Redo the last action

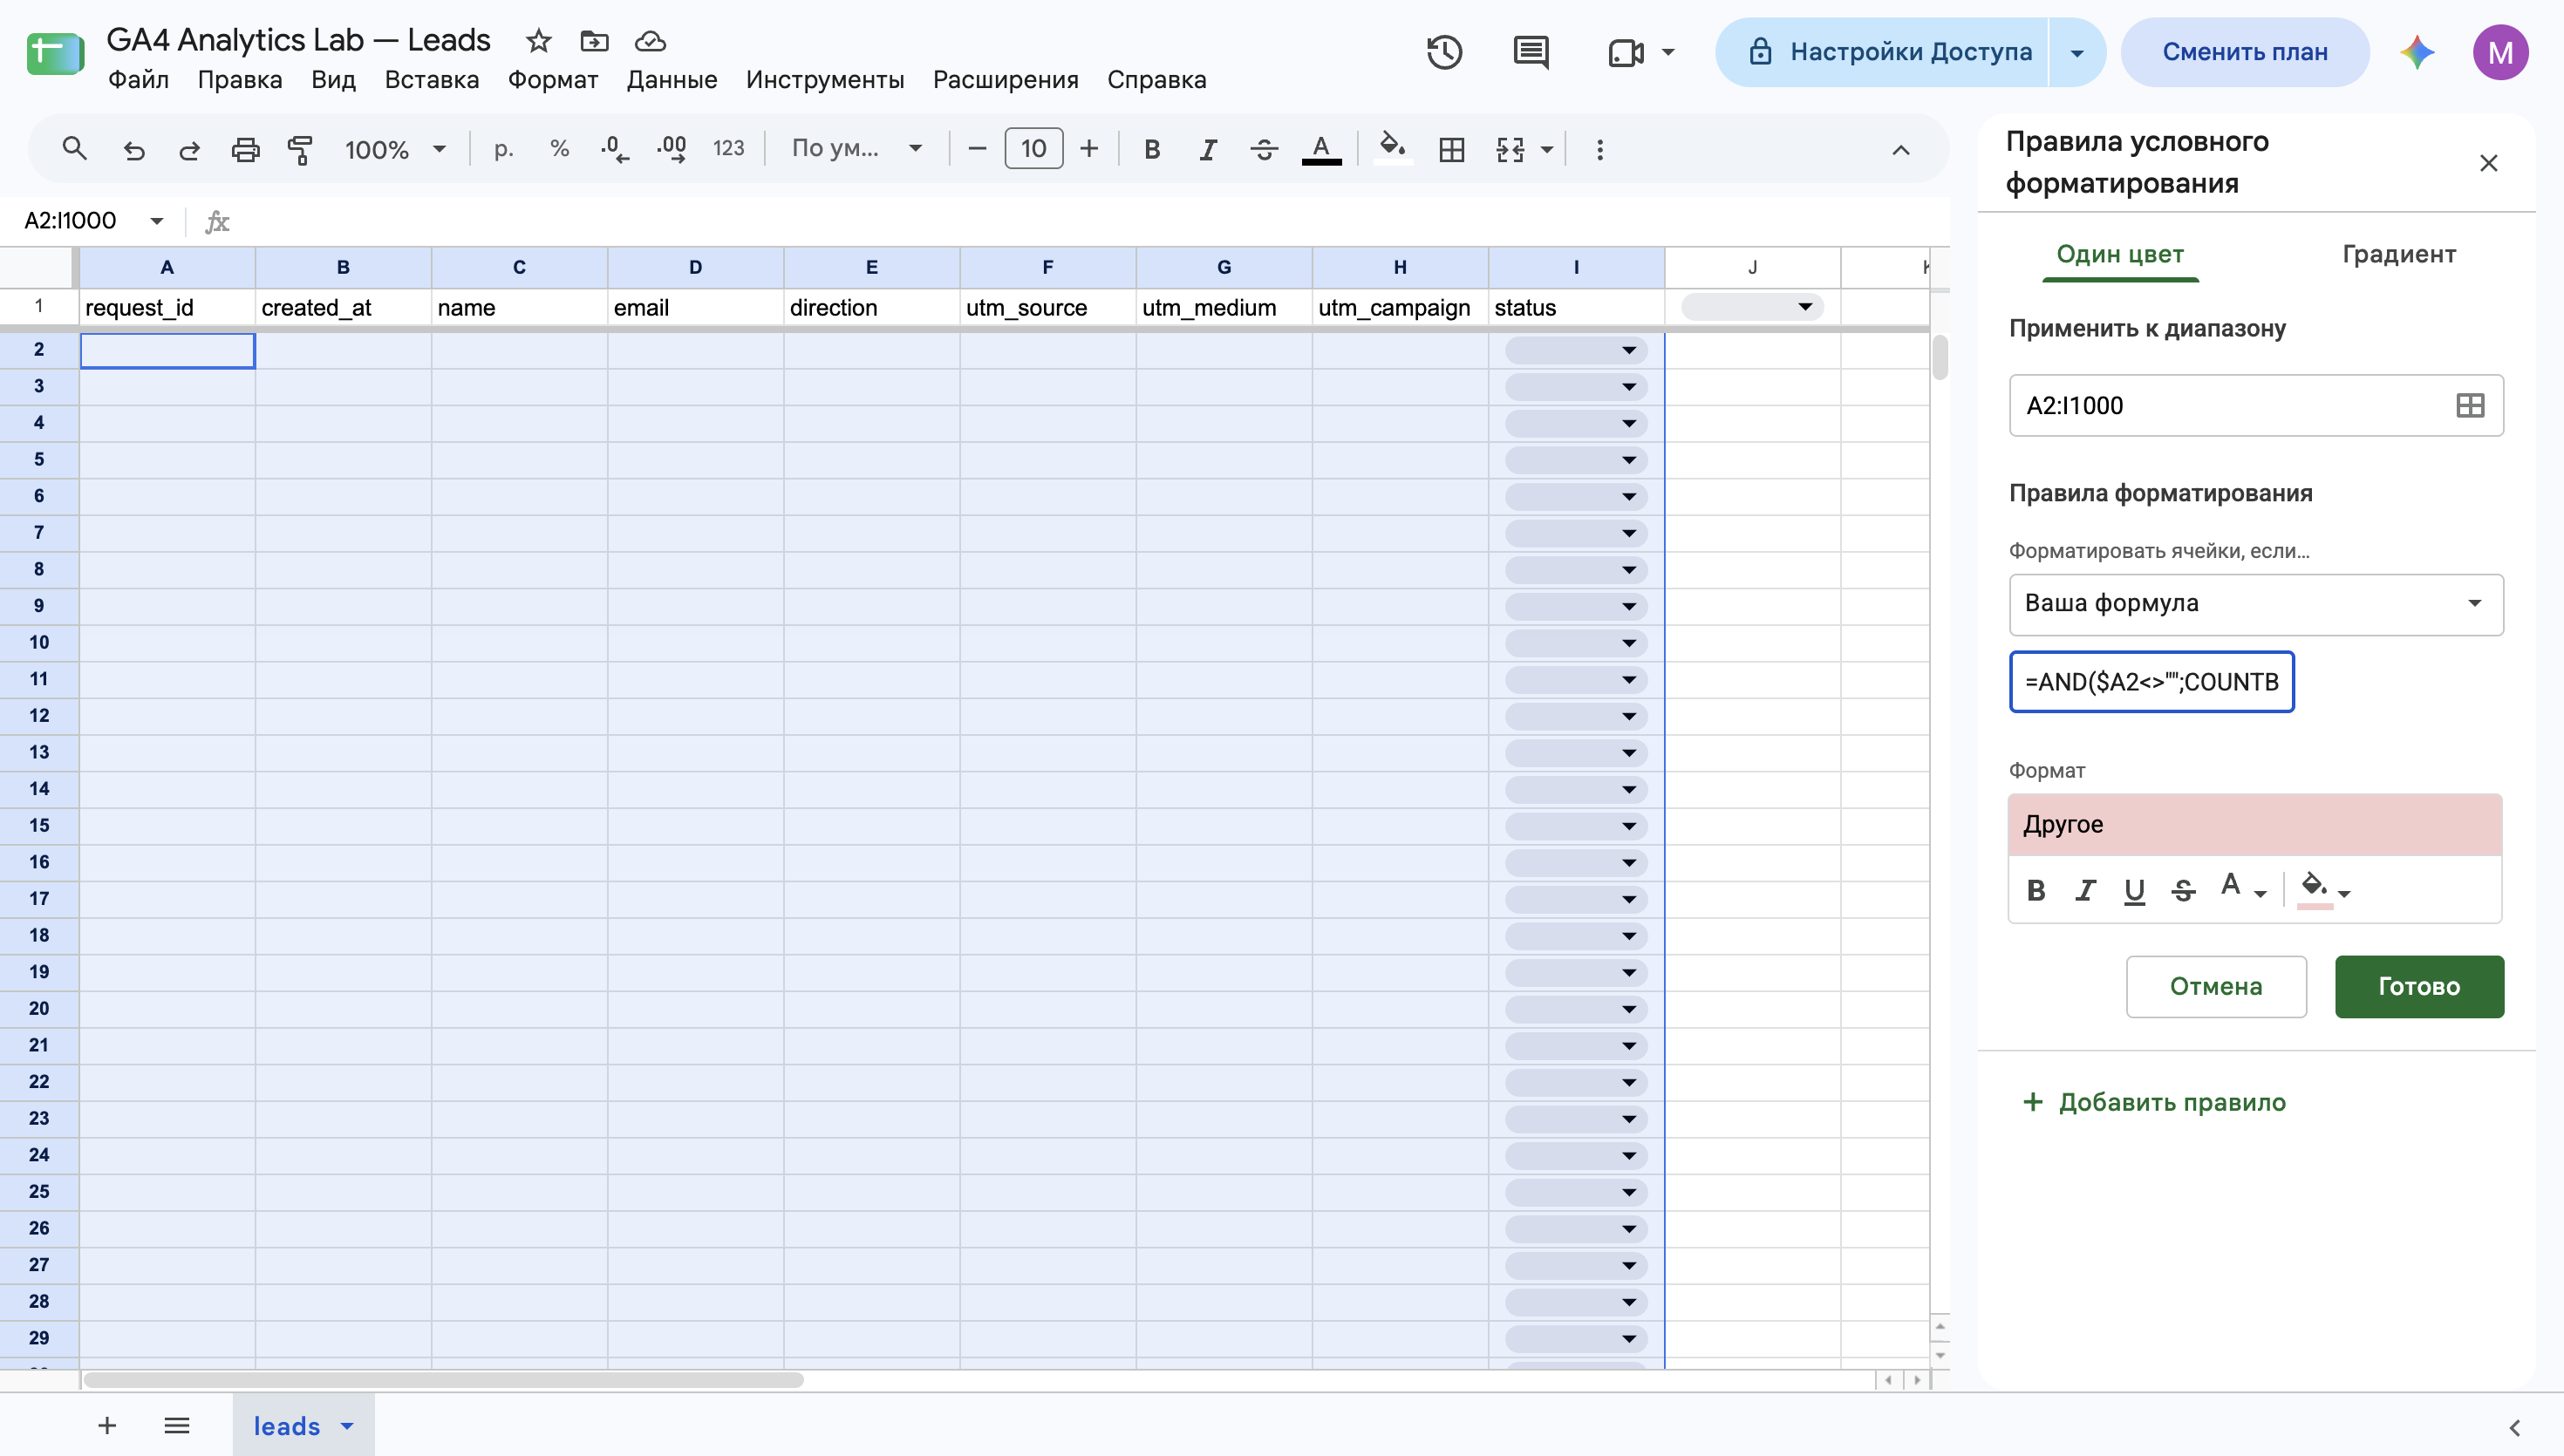tap(189, 150)
